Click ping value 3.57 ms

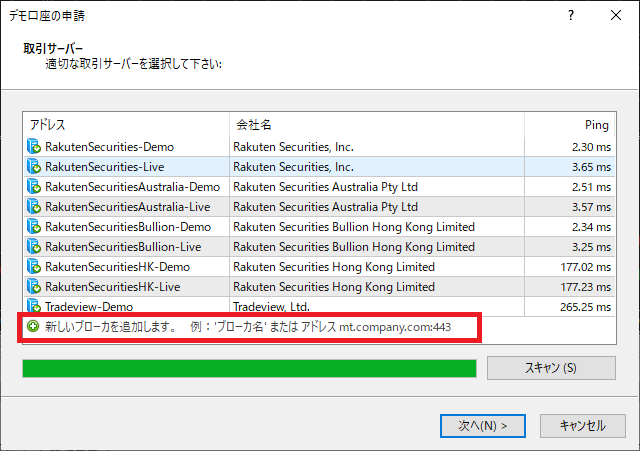[591, 207]
